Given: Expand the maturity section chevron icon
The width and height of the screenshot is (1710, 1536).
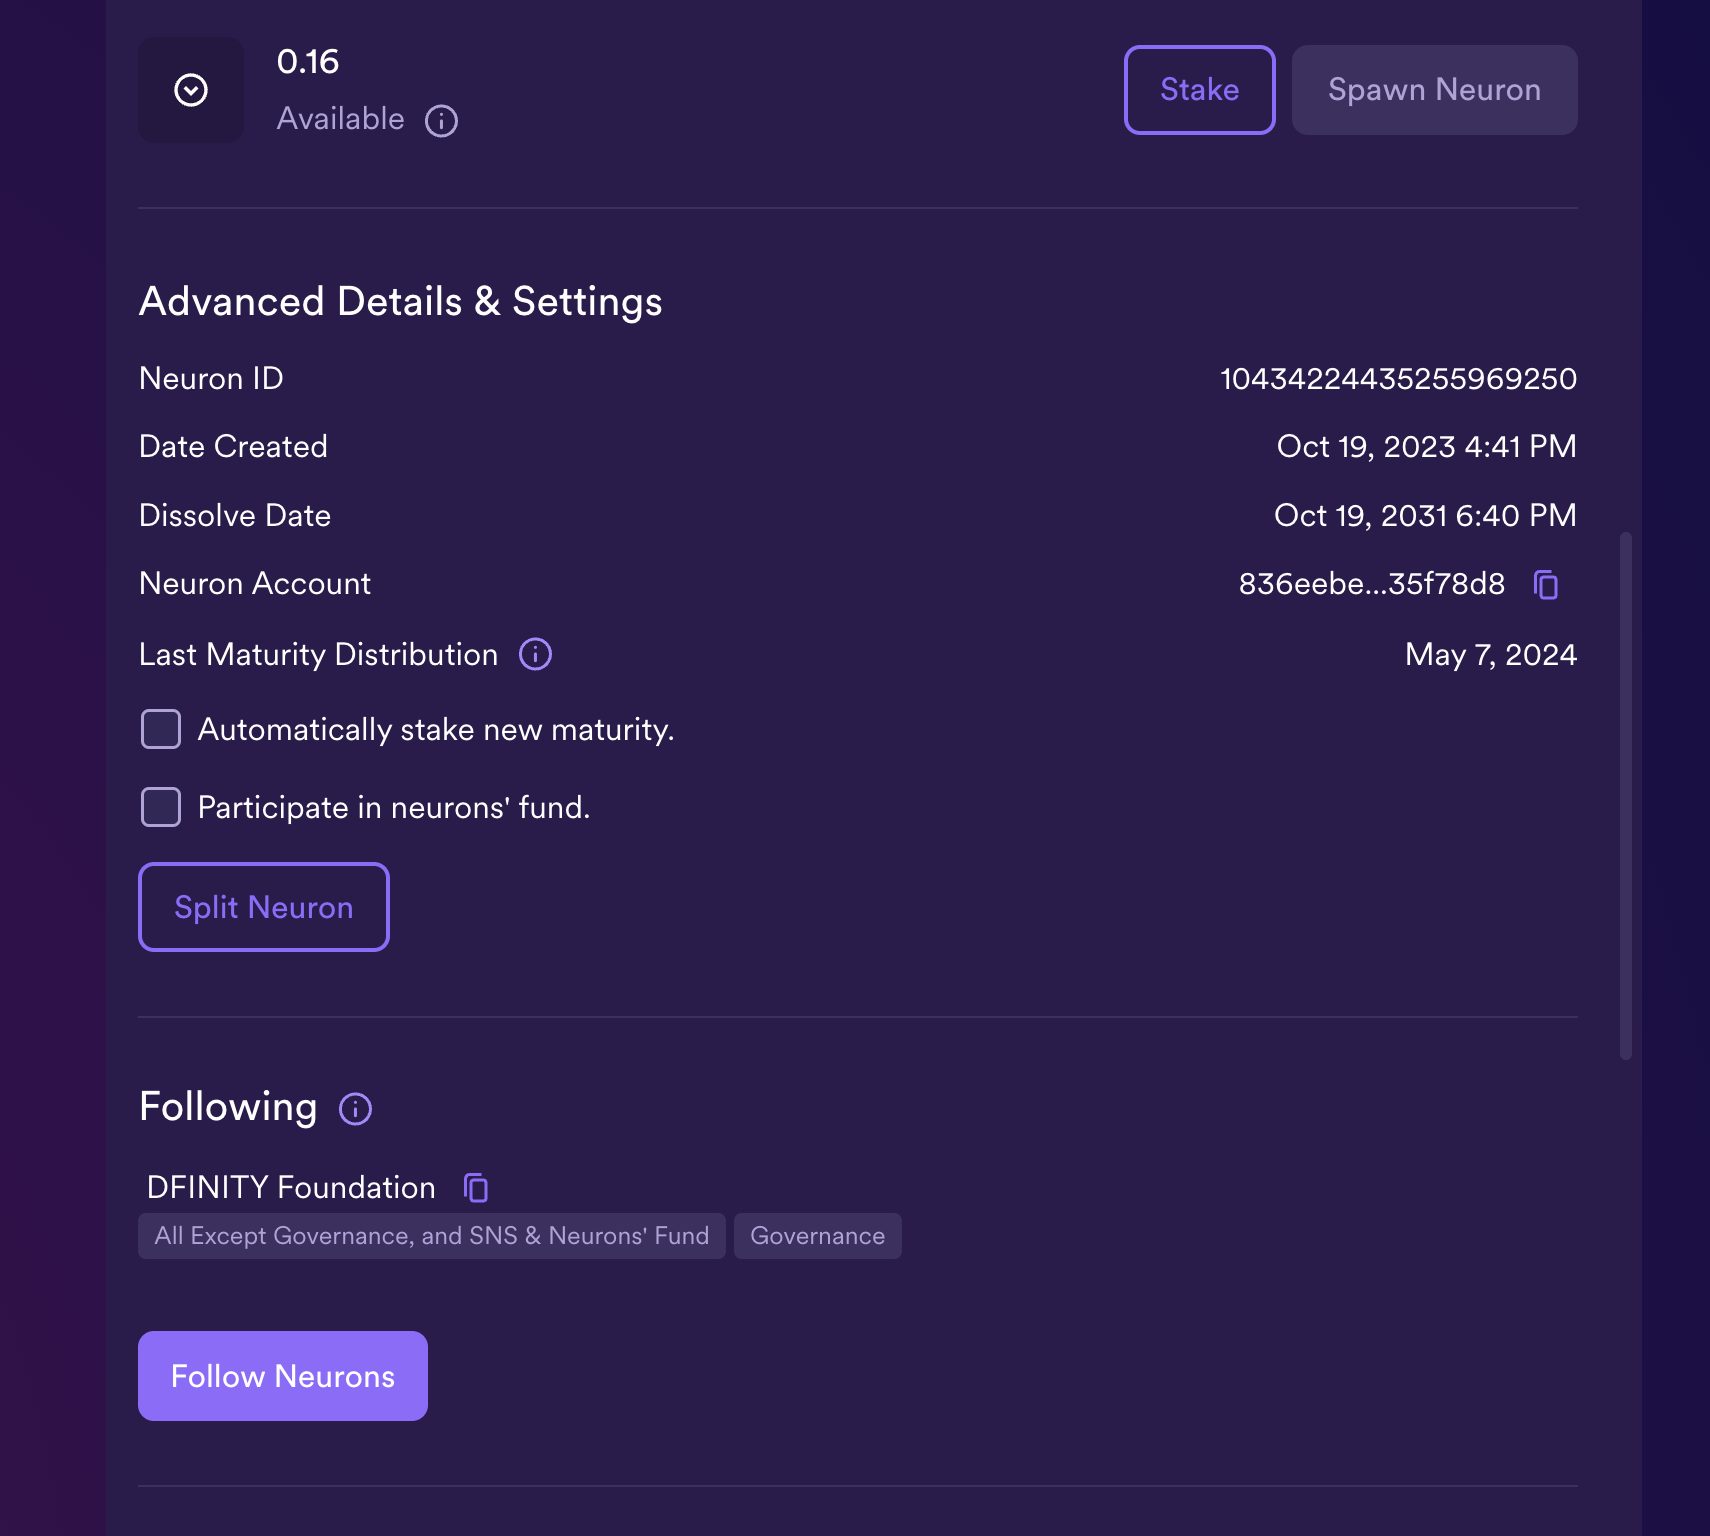Looking at the screenshot, I should coord(191,90).
